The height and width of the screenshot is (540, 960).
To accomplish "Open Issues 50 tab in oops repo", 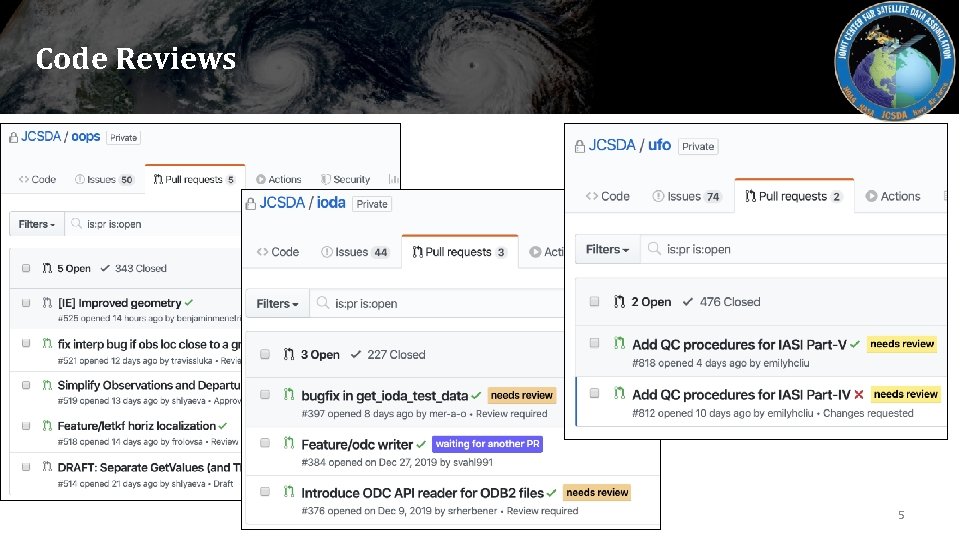I will (x=104, y=179).
